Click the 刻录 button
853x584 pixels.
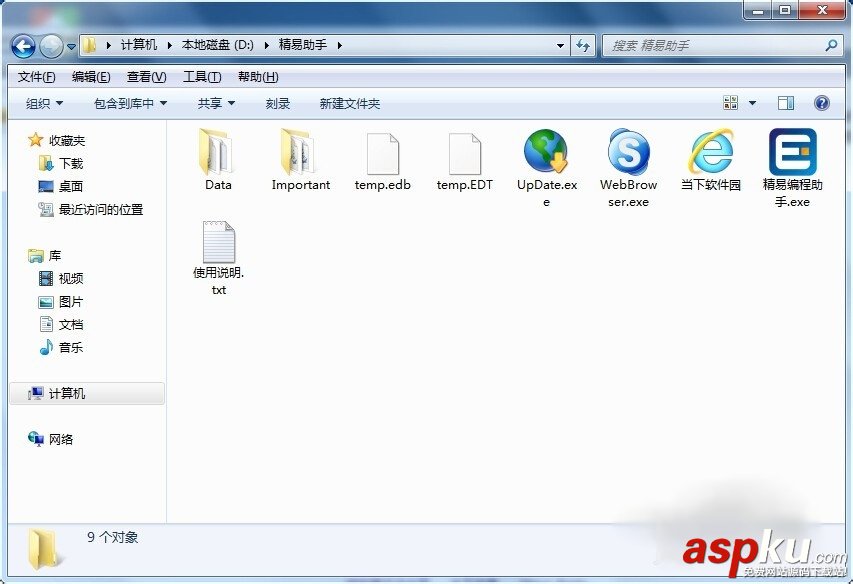tap(277, 103)
